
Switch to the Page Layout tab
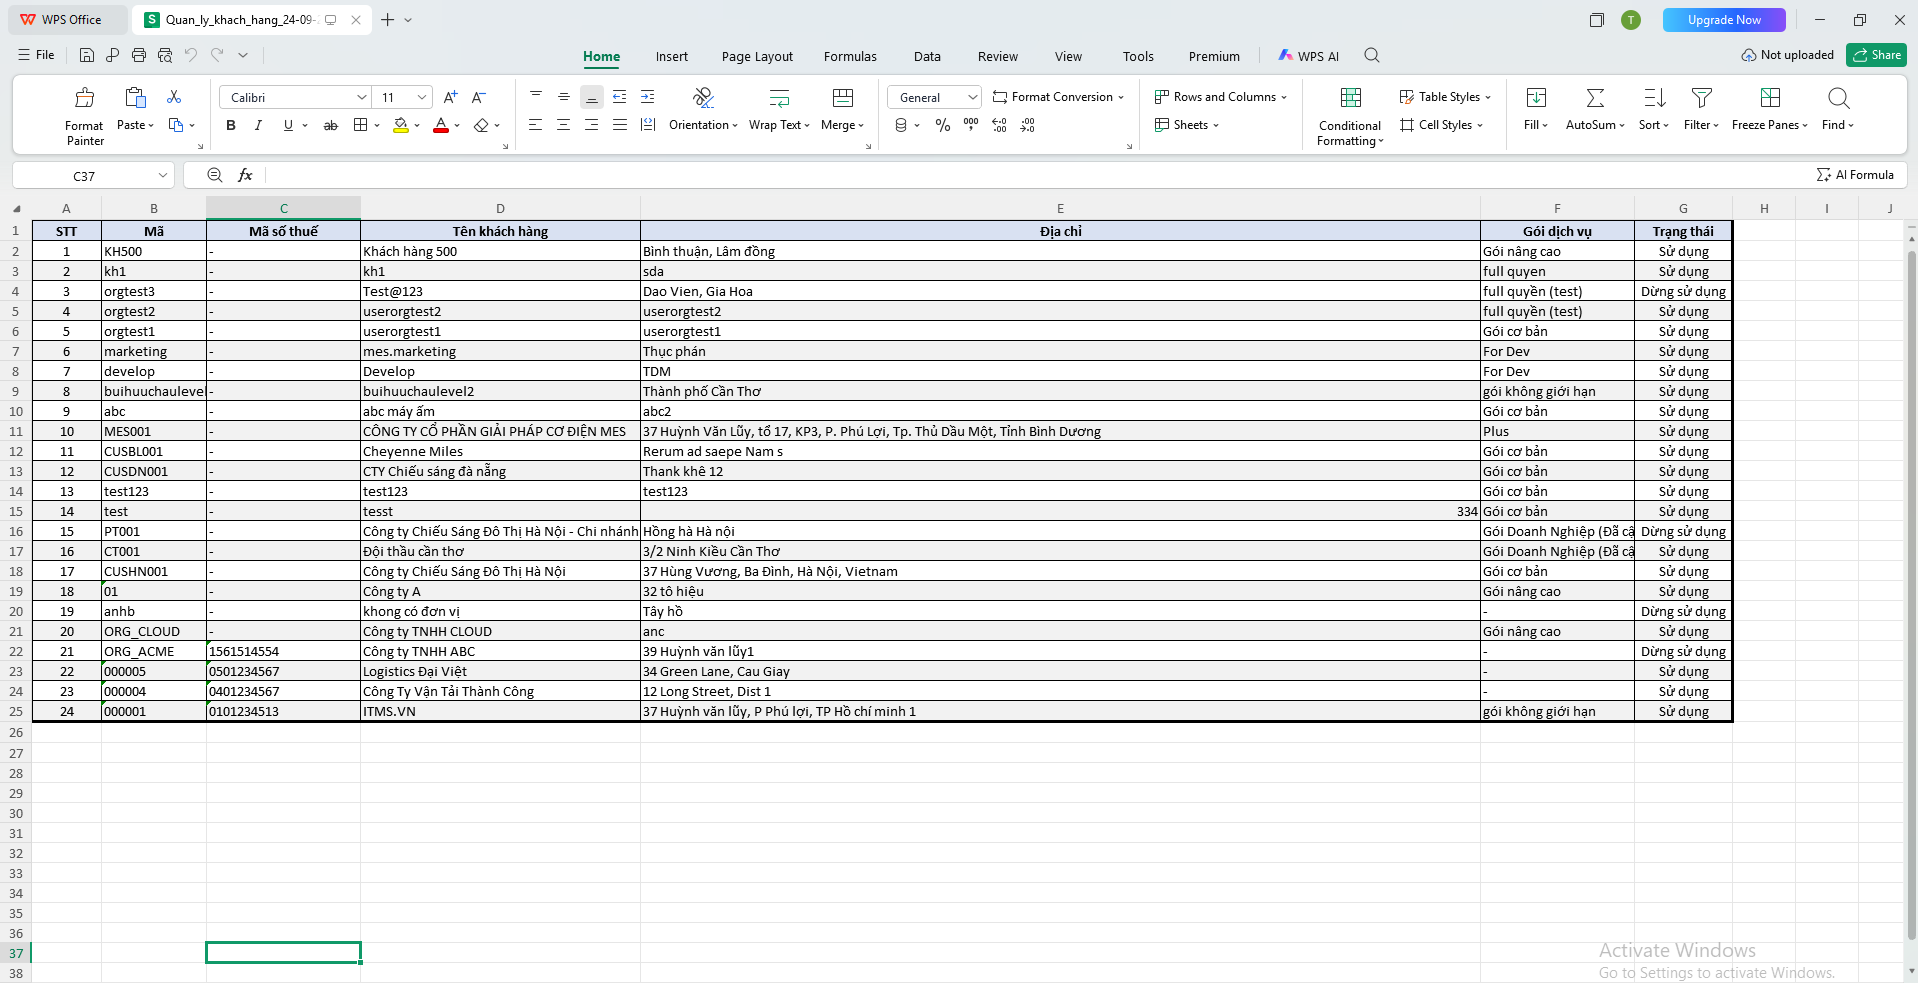pos(757,56)
